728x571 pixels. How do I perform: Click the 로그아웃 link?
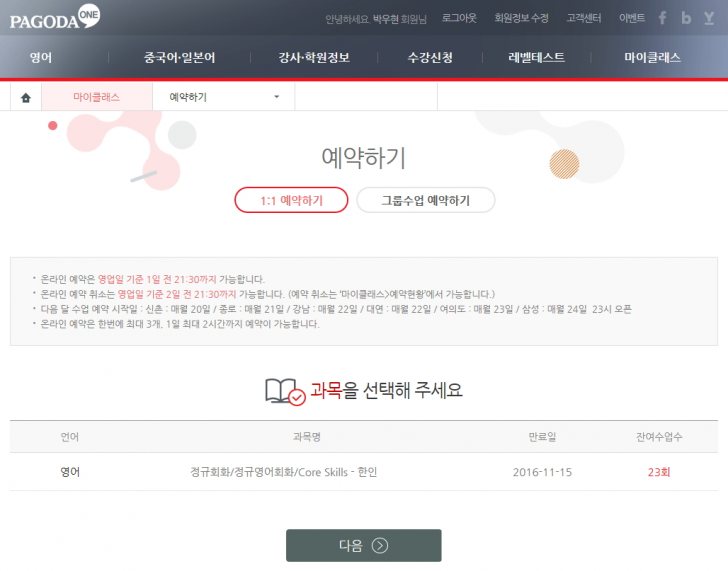(x=458, y=18)
